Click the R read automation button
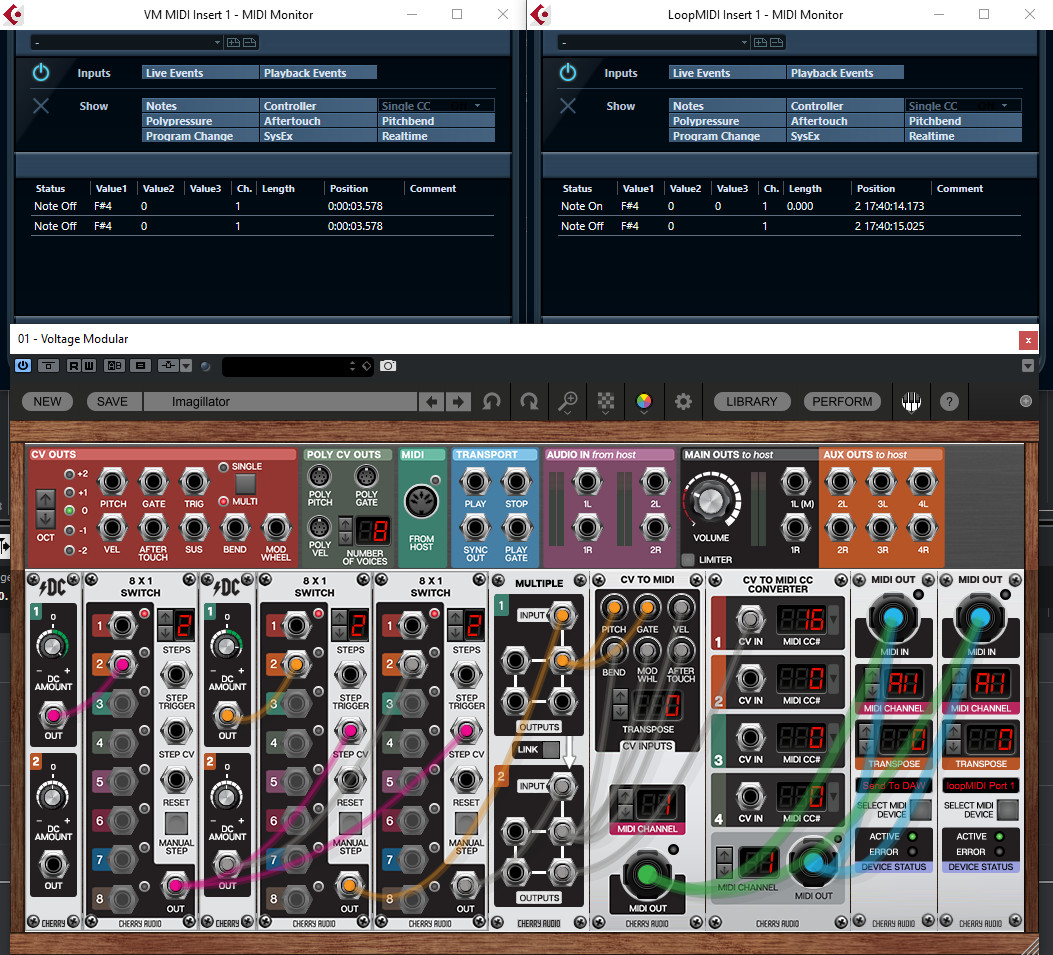 coord(73,365)
